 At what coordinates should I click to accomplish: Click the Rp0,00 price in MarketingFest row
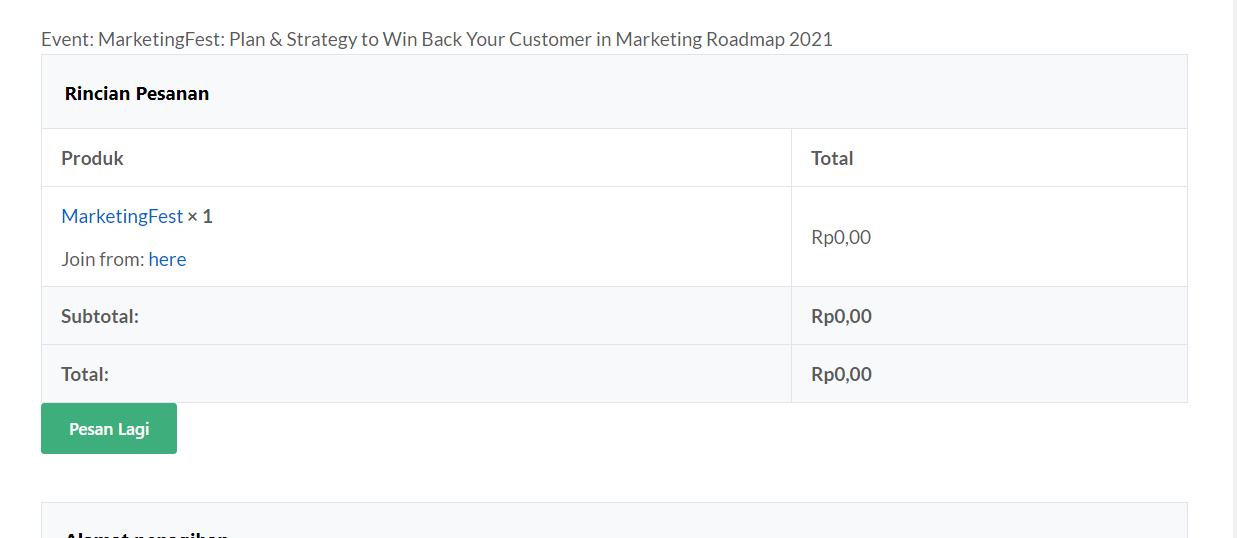tap(841, 237)
